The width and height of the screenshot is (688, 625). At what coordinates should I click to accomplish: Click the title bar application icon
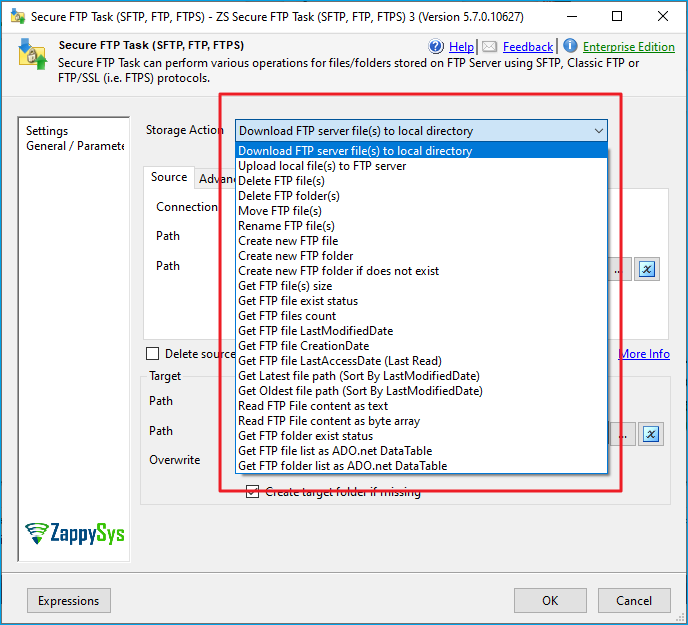pyautogui.click(x=17, y=17)
